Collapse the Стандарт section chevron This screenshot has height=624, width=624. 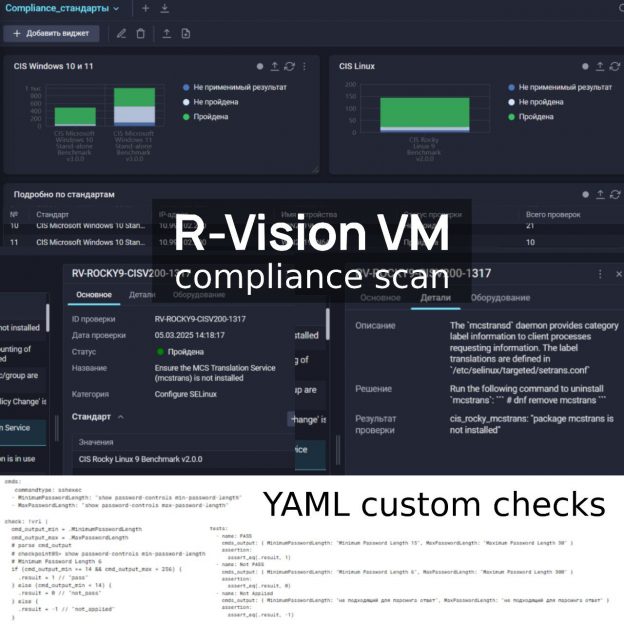point(121,417)
